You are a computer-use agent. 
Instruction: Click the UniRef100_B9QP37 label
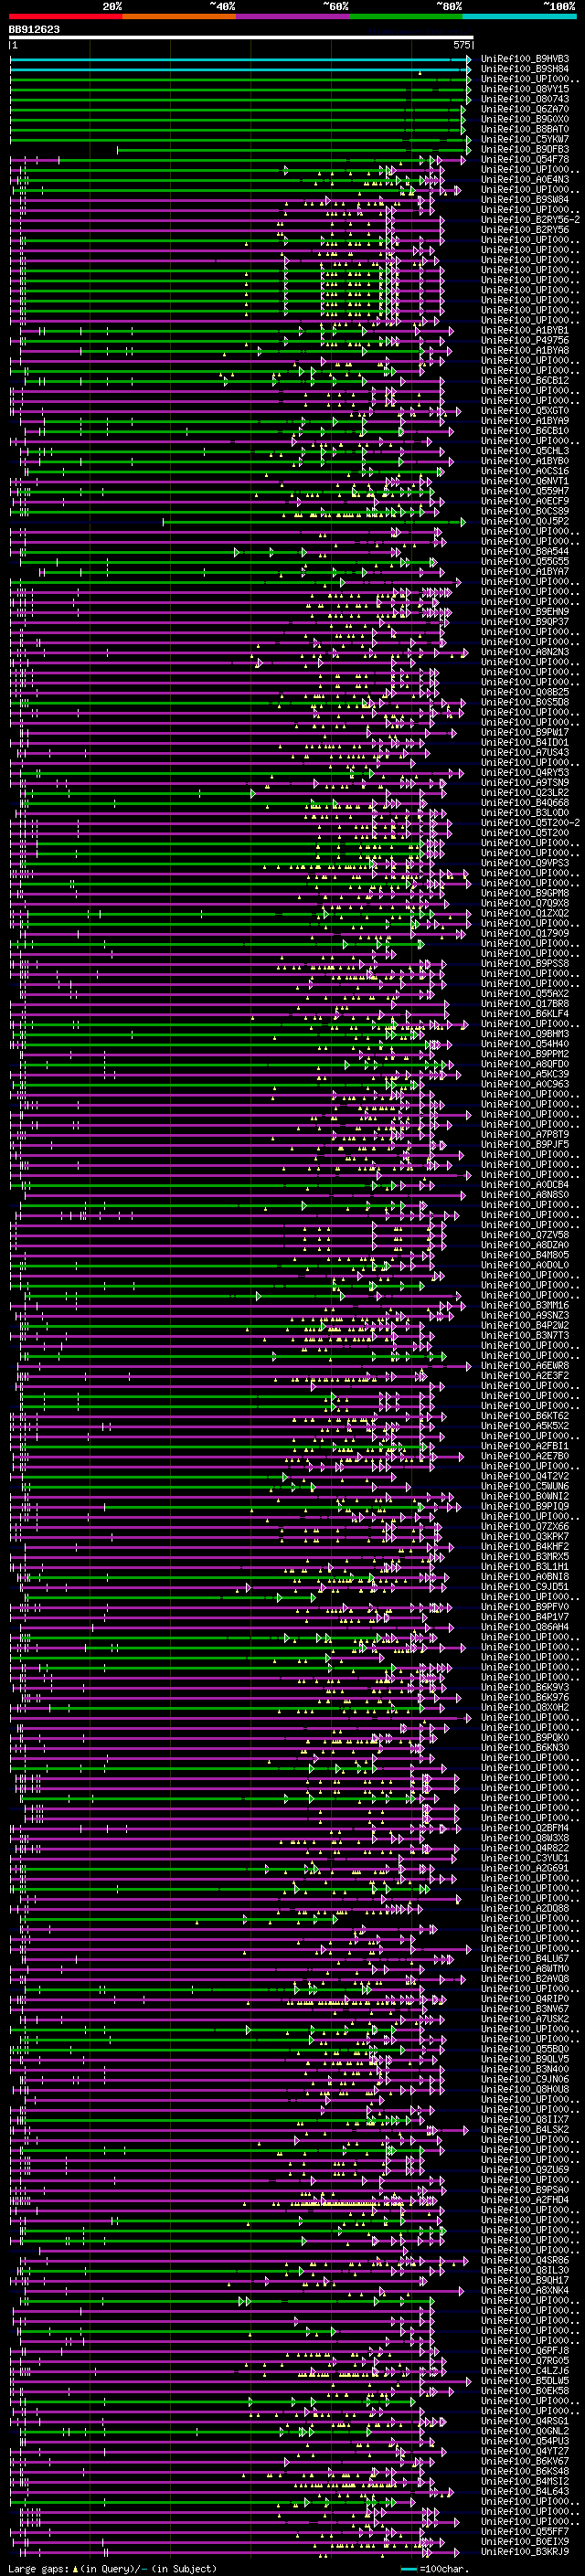point(525,622)
